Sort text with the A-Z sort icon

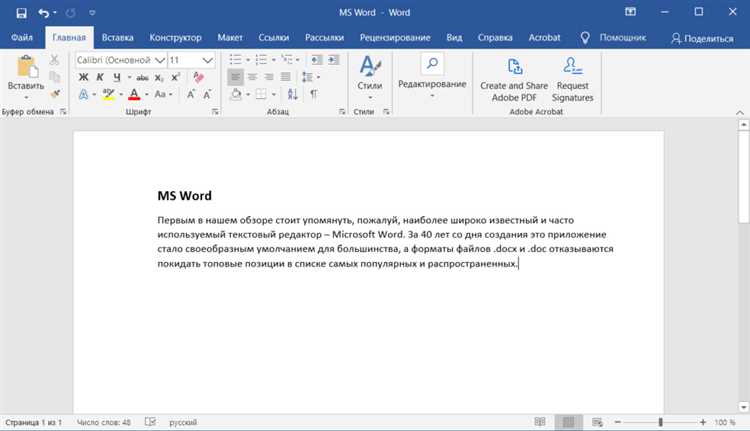point(293,94)
